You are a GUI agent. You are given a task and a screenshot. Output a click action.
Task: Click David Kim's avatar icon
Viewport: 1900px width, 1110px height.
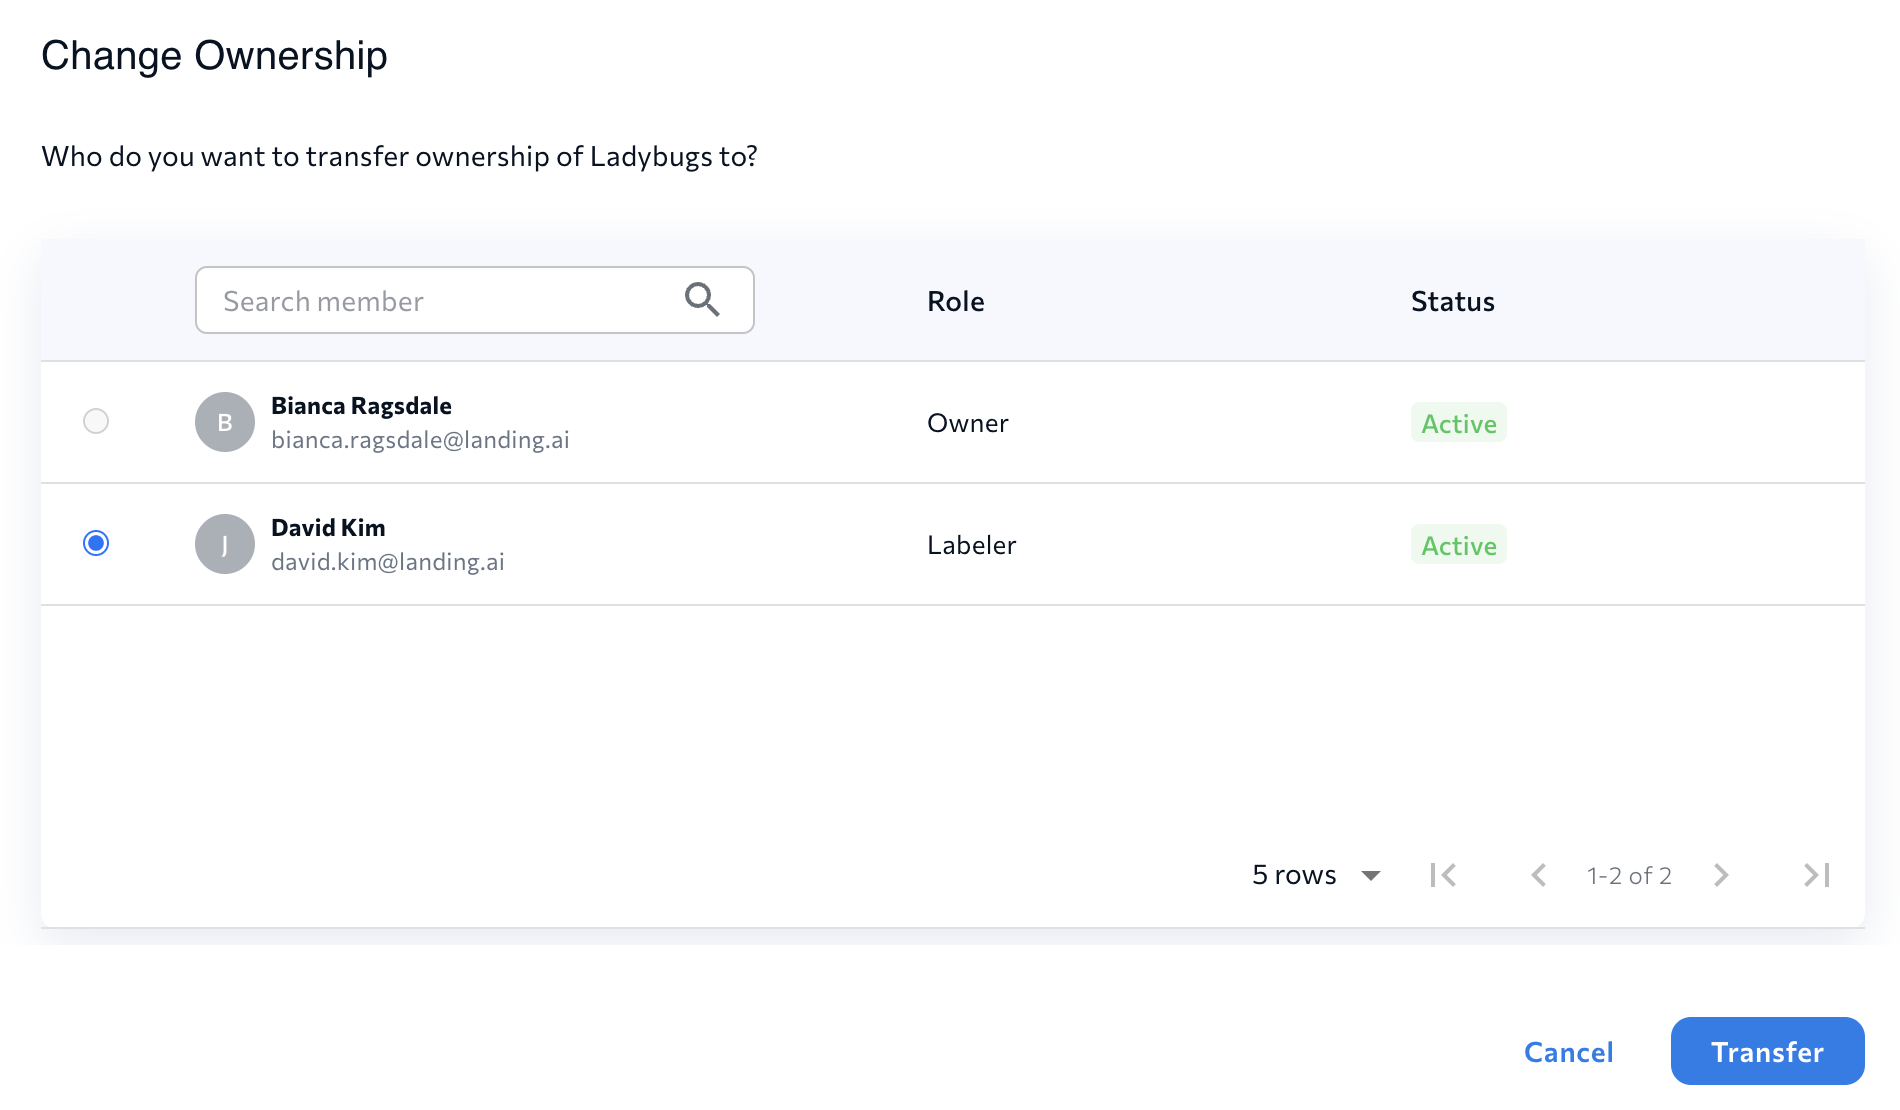(x=225, y=544)
